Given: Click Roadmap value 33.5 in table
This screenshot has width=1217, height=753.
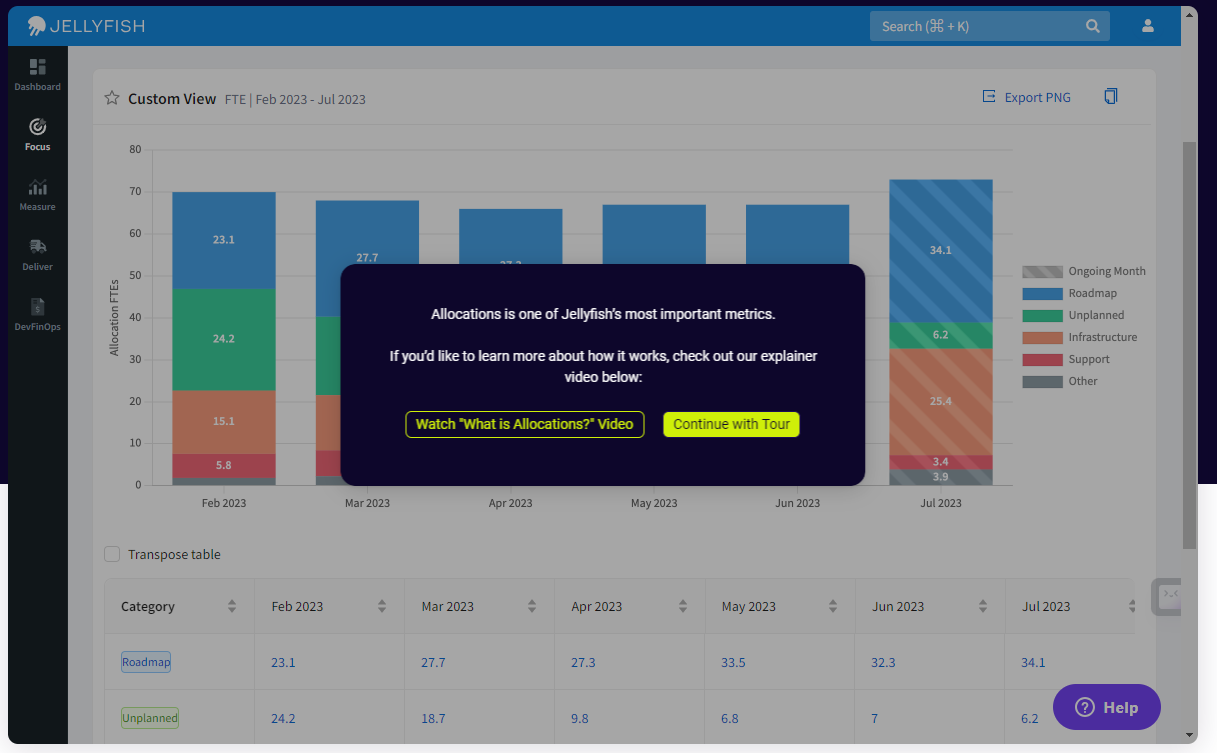Looking at the screenshot, I should 733,662.
